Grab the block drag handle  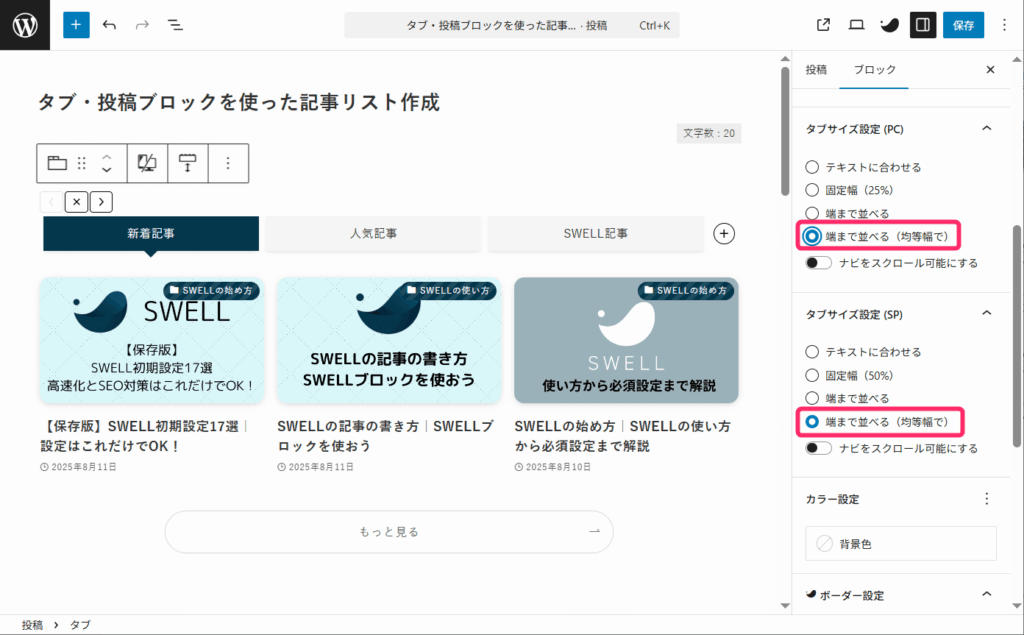(x=82, y=163)
